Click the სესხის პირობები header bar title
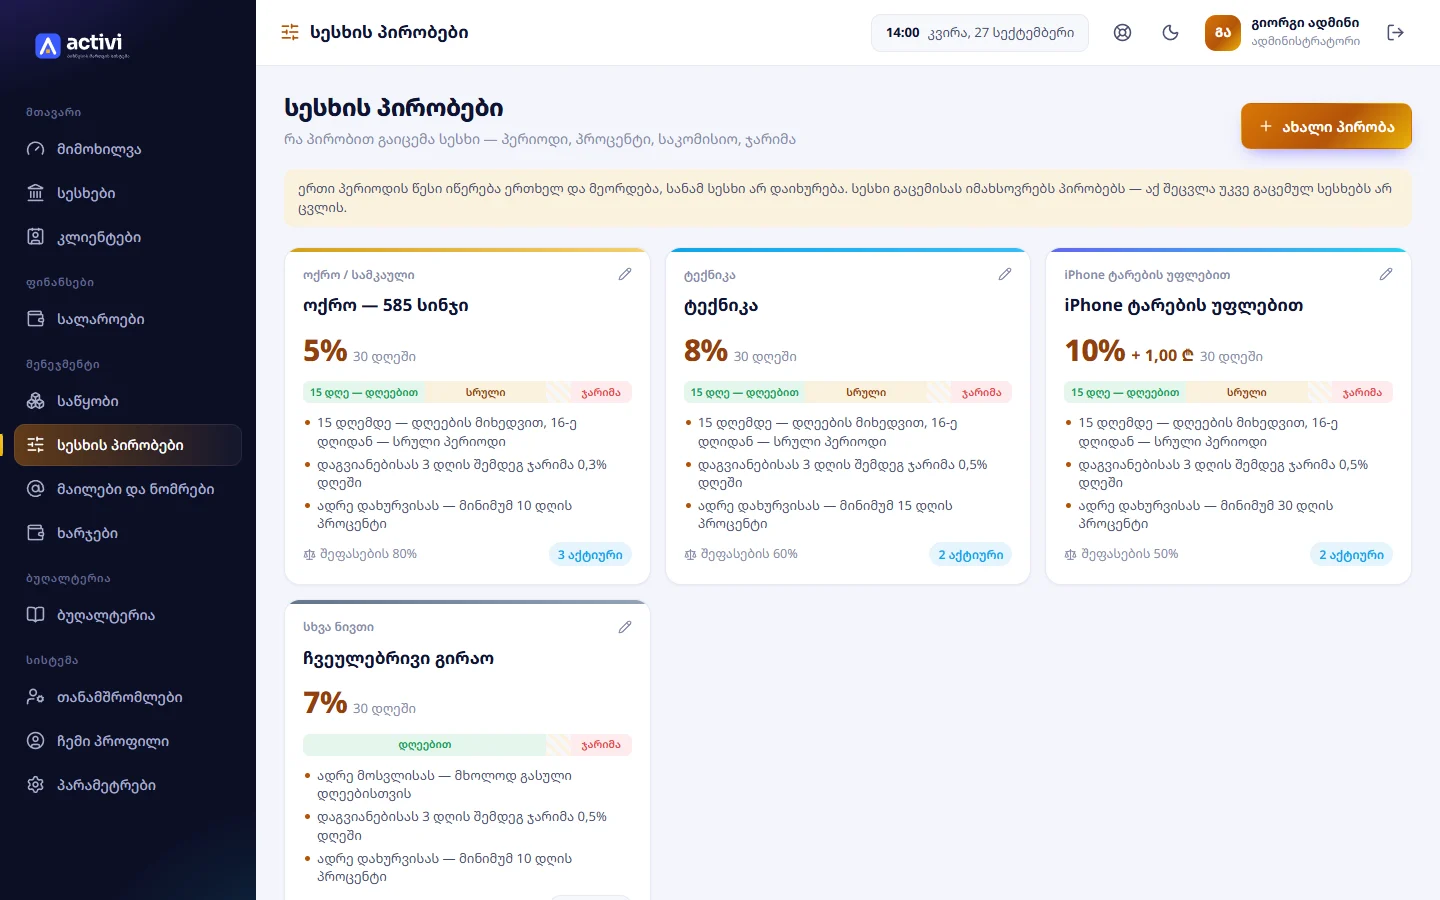The width and height of the screenshot is (1440, 900). point(389,32)
